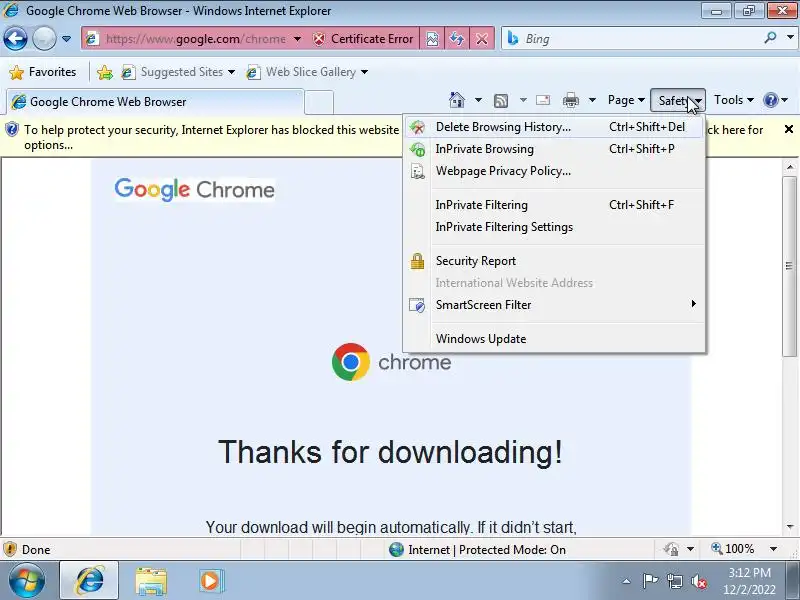Screen dimensions: 800x600
Task: Click the grayed Forward navigation button
Action: 44,39
